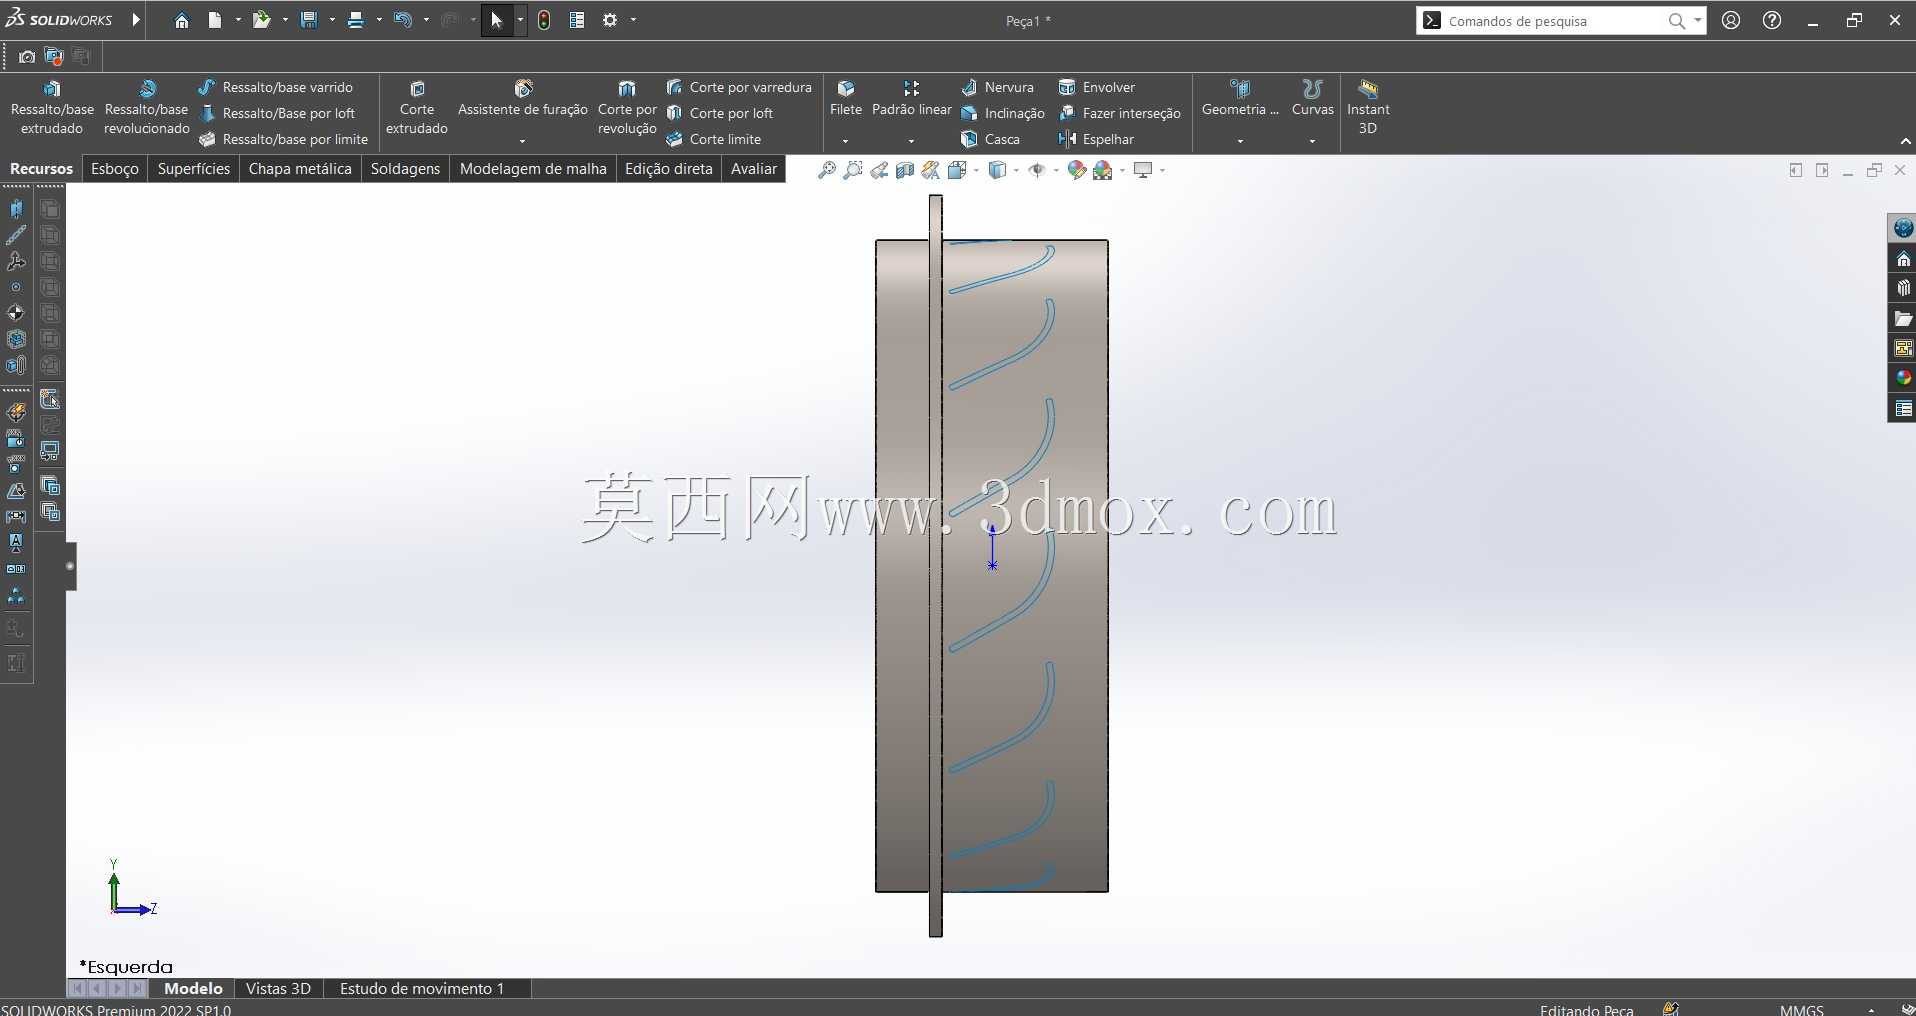Open Appearances task pane color ball icon
This screenshot has width=1916, height=1016.
coord(1903,378)
